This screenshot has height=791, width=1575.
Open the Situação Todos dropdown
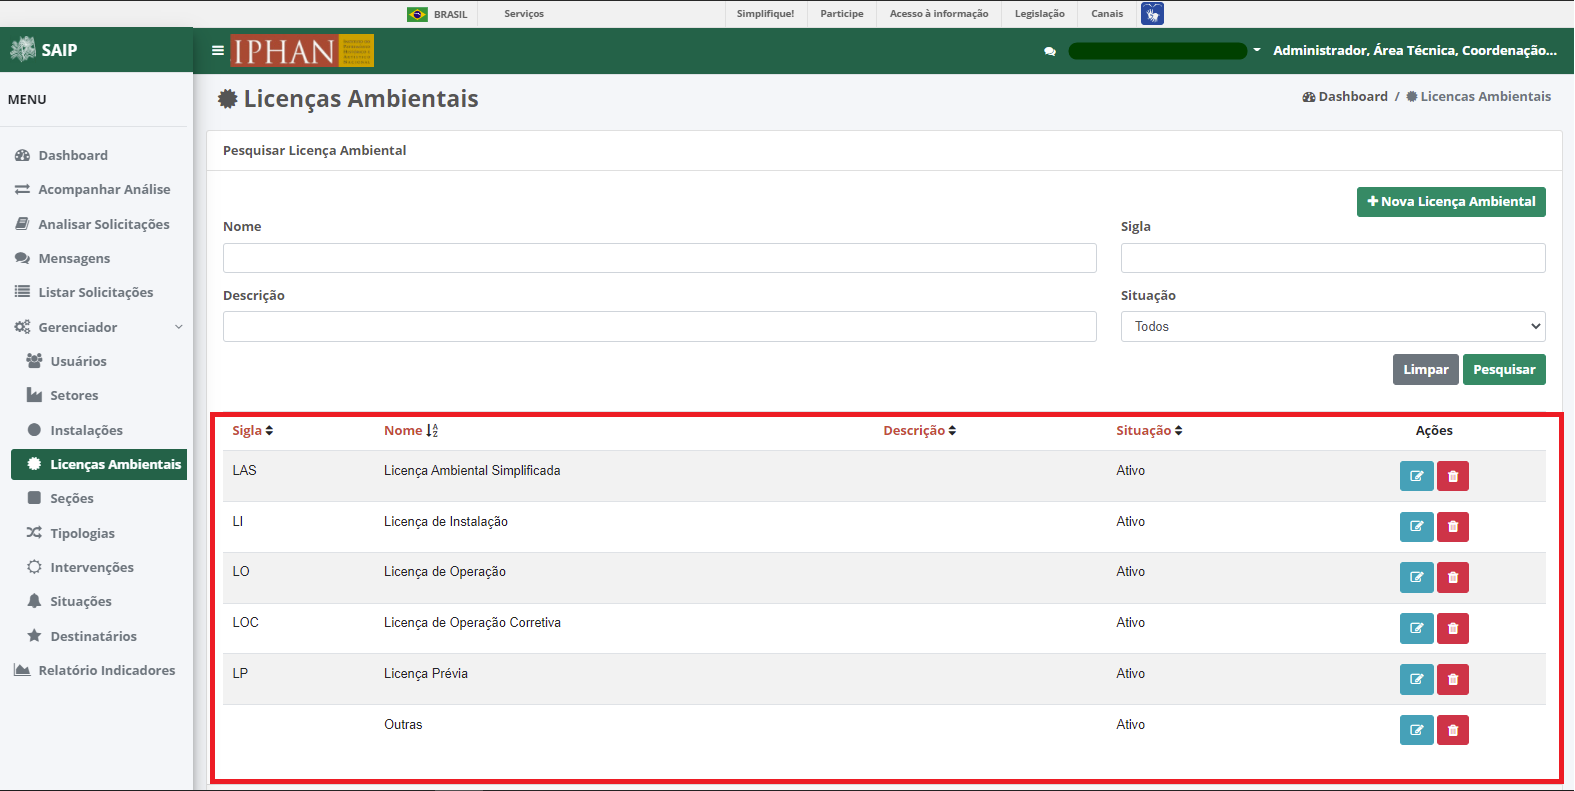click(x=1333, y=326)
